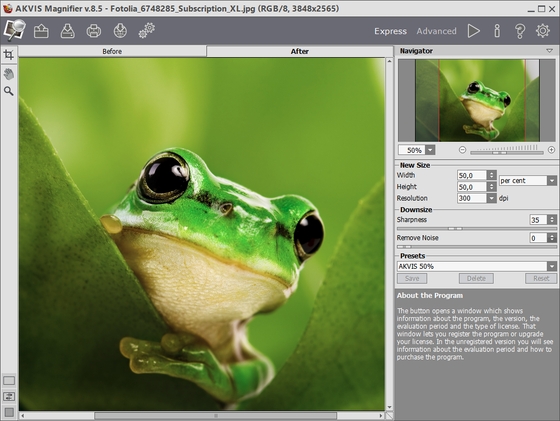Select the Hand tool
Screen dimensions: 560x421
tap(9, 74)
